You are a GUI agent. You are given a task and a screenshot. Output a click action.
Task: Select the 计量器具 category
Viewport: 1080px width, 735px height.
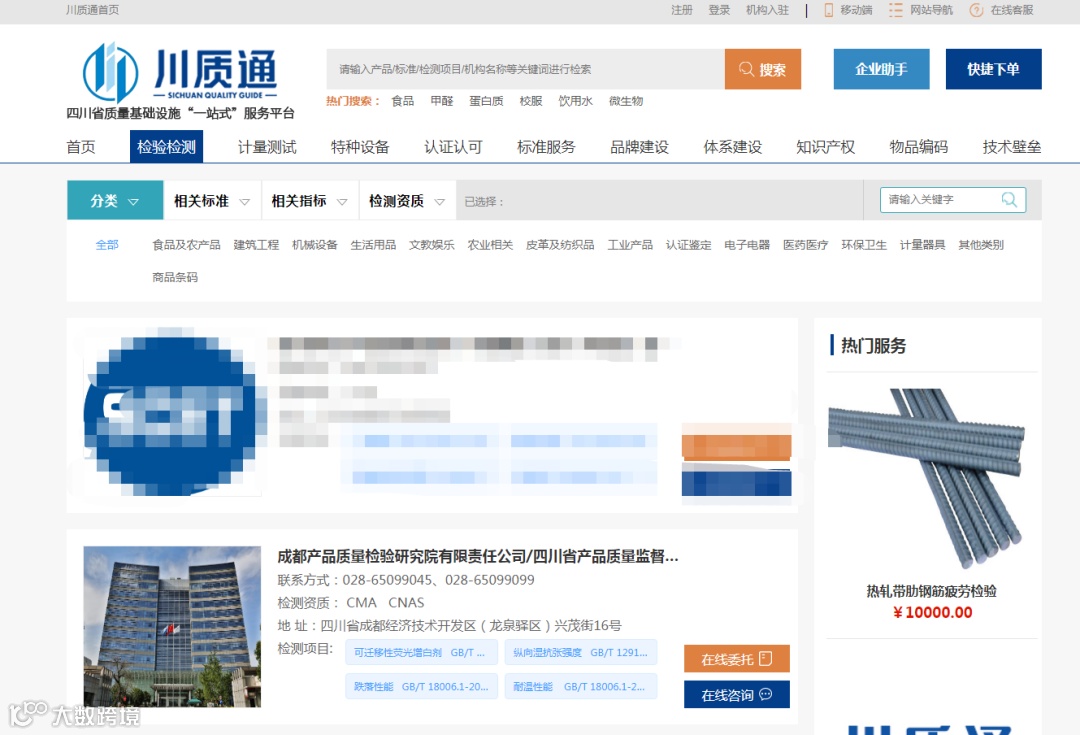click(x=922, y=245)
